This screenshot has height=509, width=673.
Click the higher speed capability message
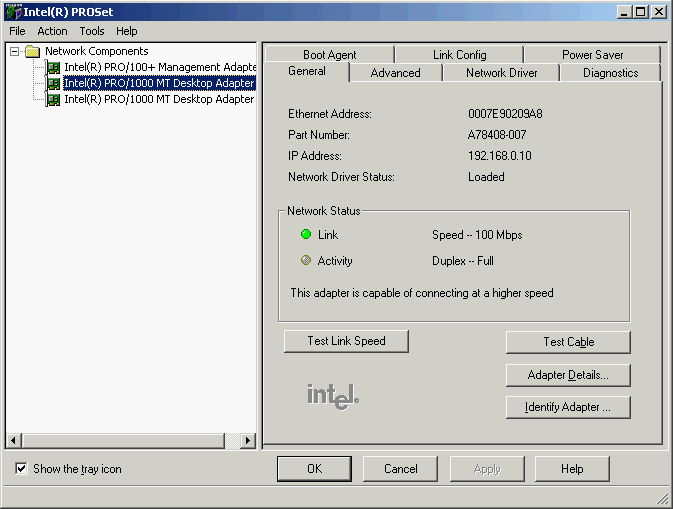pyautogui.click(x=422, y=293)
